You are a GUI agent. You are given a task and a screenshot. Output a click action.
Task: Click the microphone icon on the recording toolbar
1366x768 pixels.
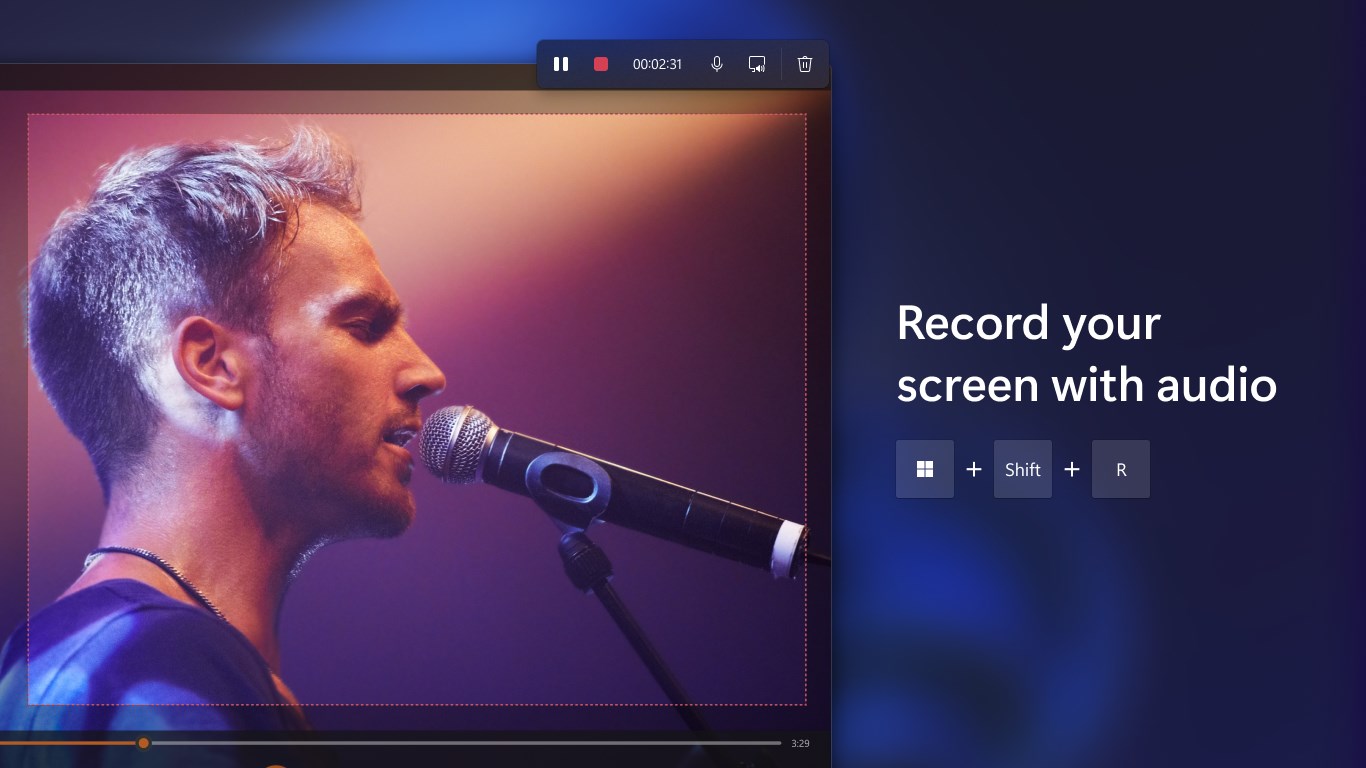pos(717,64)
